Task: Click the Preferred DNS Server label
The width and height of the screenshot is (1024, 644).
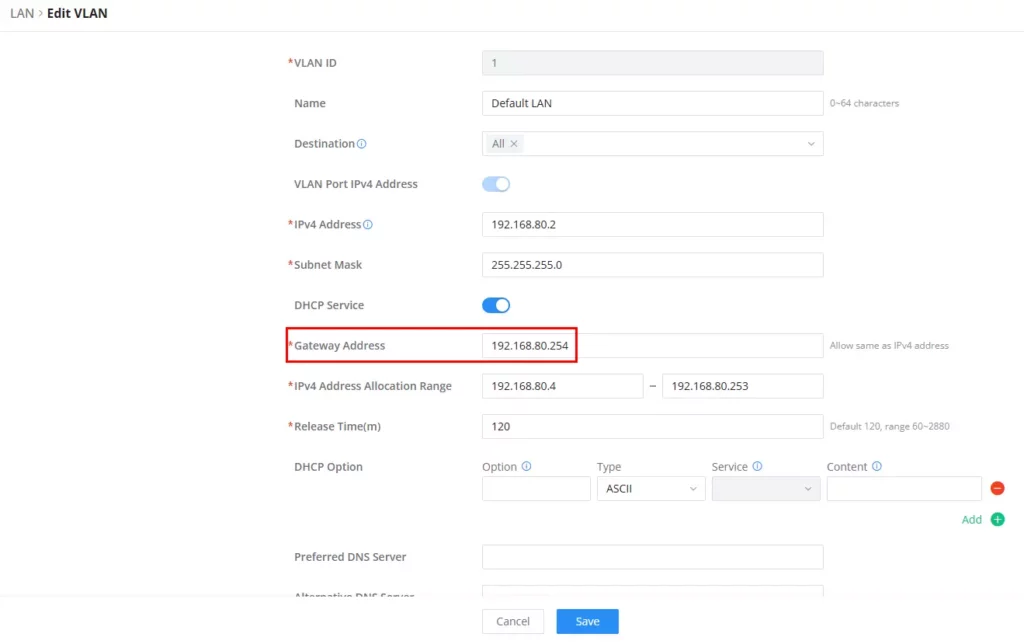Action: coord(350,557)
